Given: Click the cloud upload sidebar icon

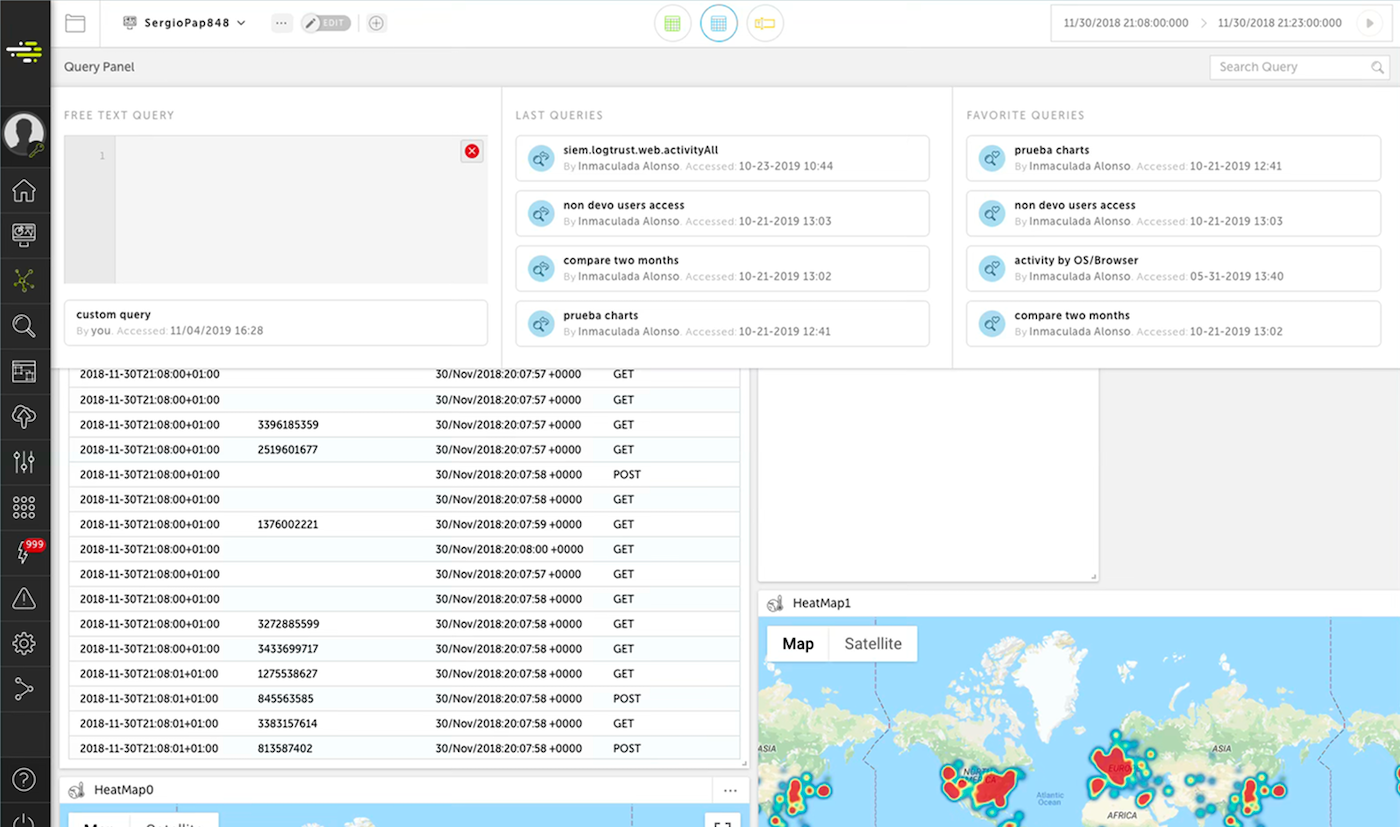Looking at the screenshot, I should pos(24,417).
